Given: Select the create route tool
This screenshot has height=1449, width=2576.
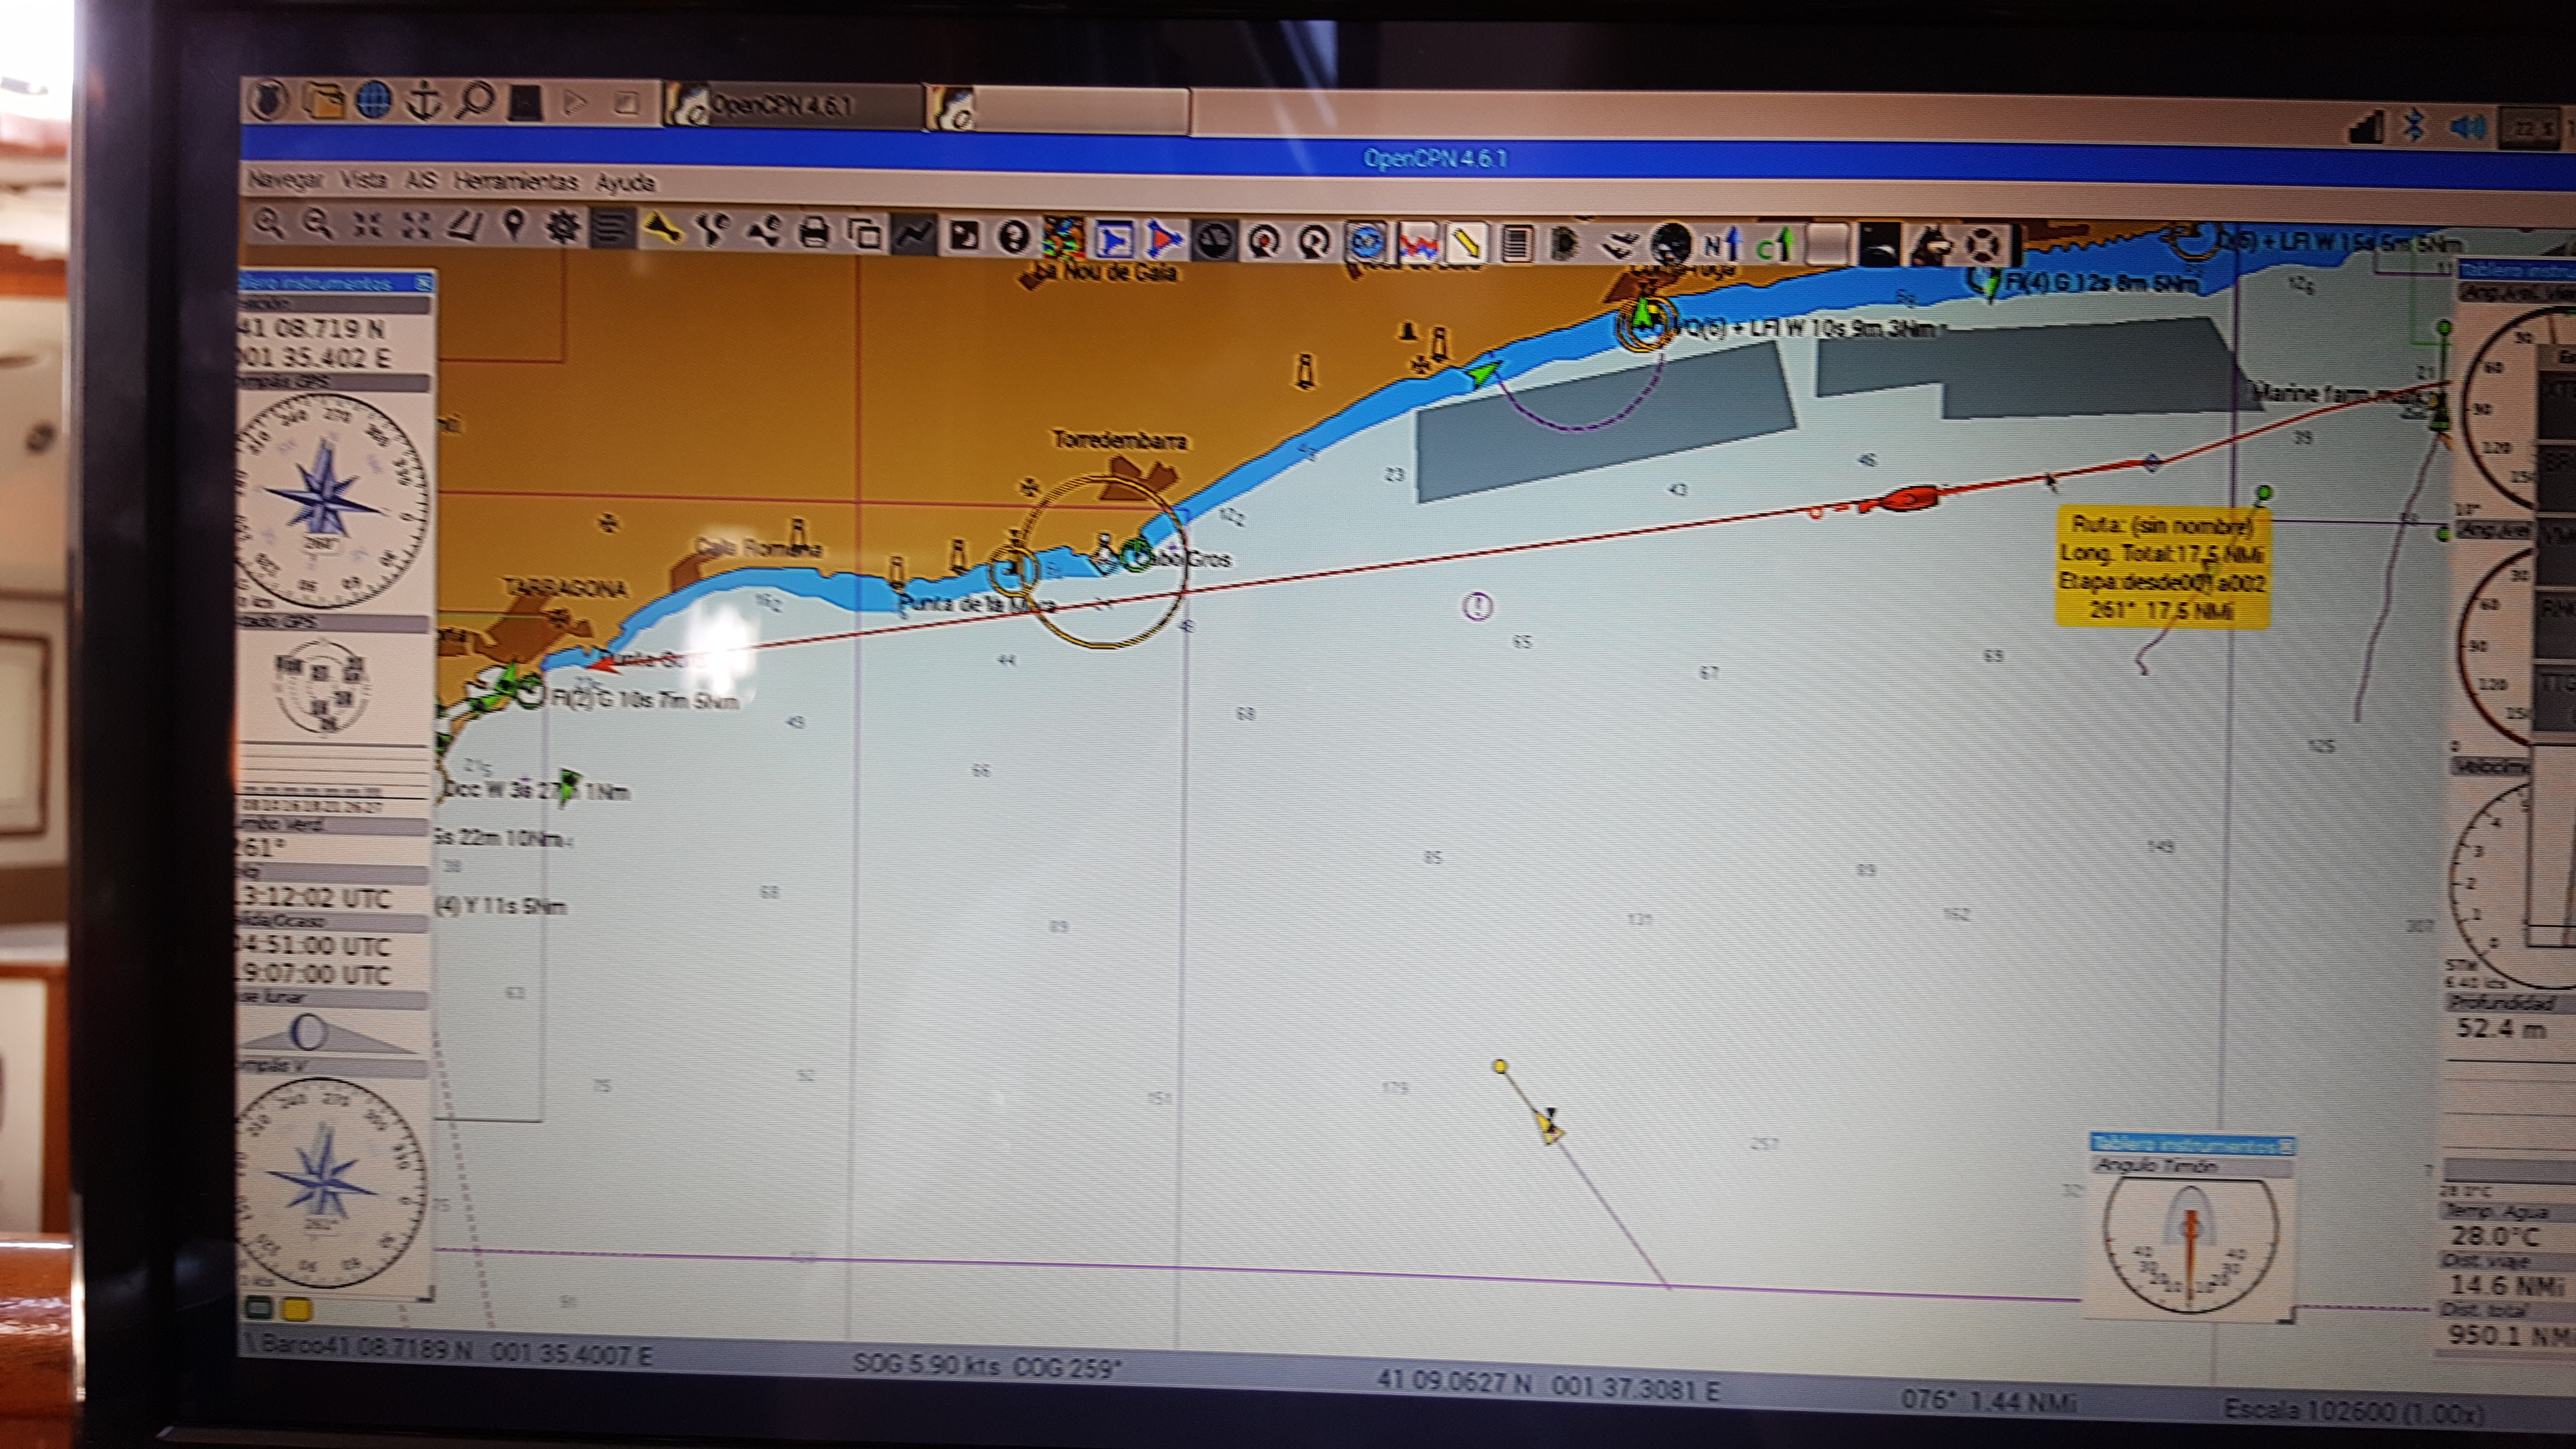Looking at the screenshot, I should click(465, 227).
